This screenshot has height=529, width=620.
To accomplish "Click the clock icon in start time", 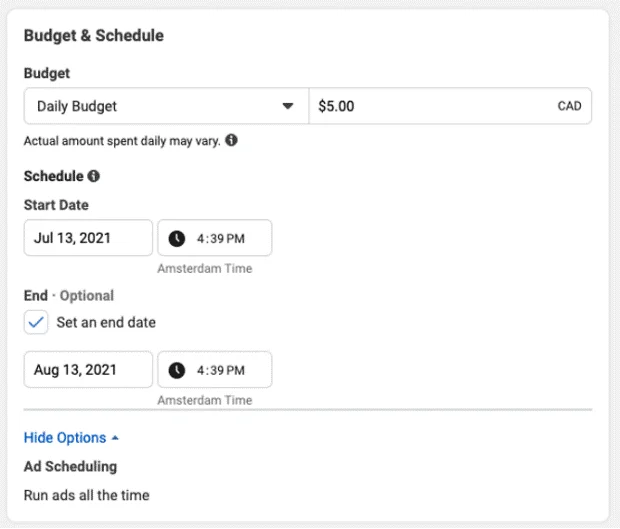I will coord(177,238).
